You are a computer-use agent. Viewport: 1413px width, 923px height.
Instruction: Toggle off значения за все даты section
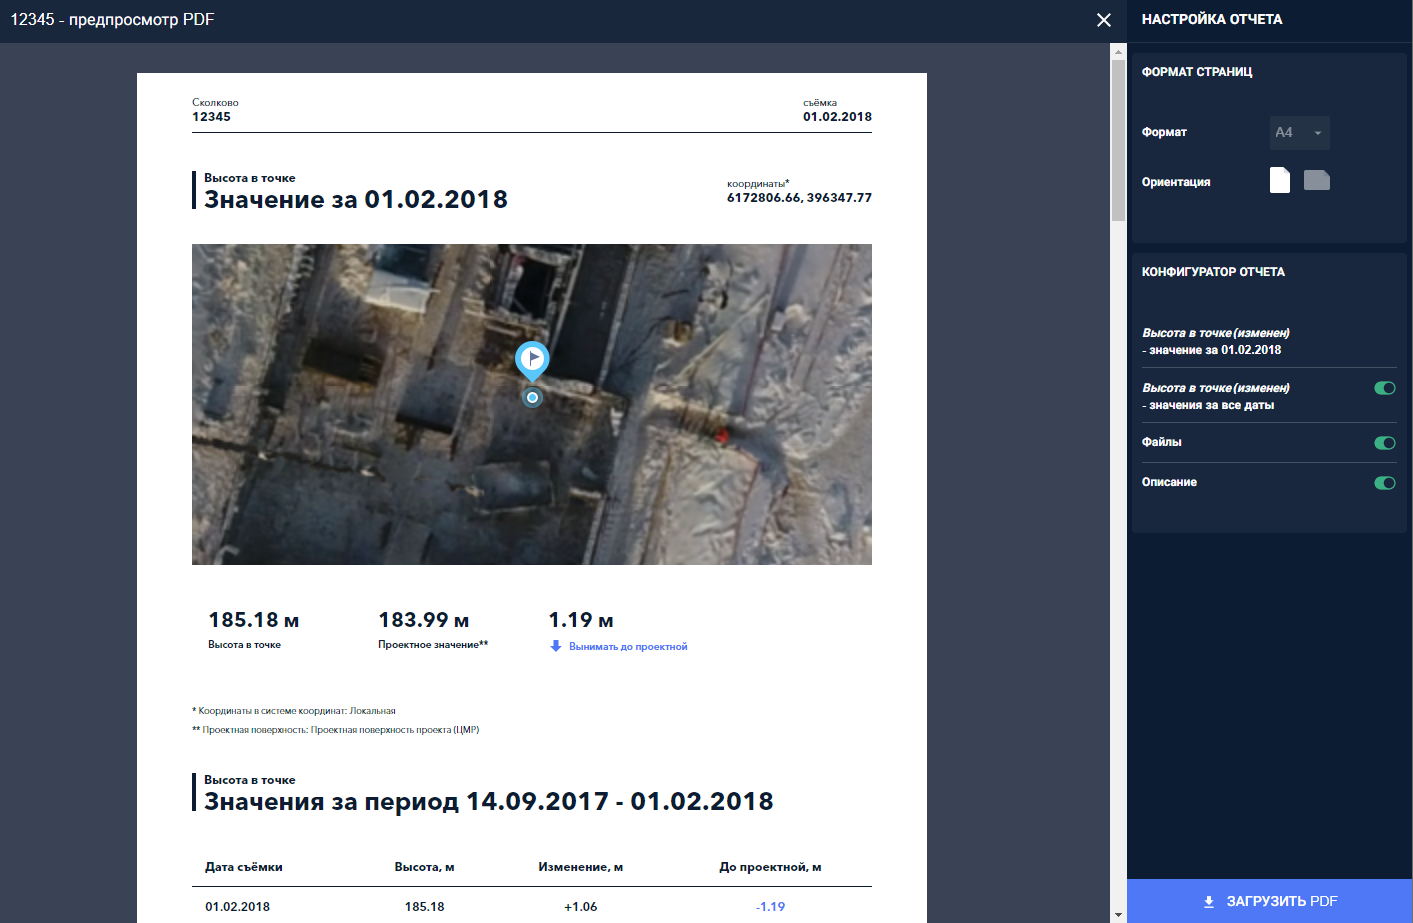(1384, 388)
